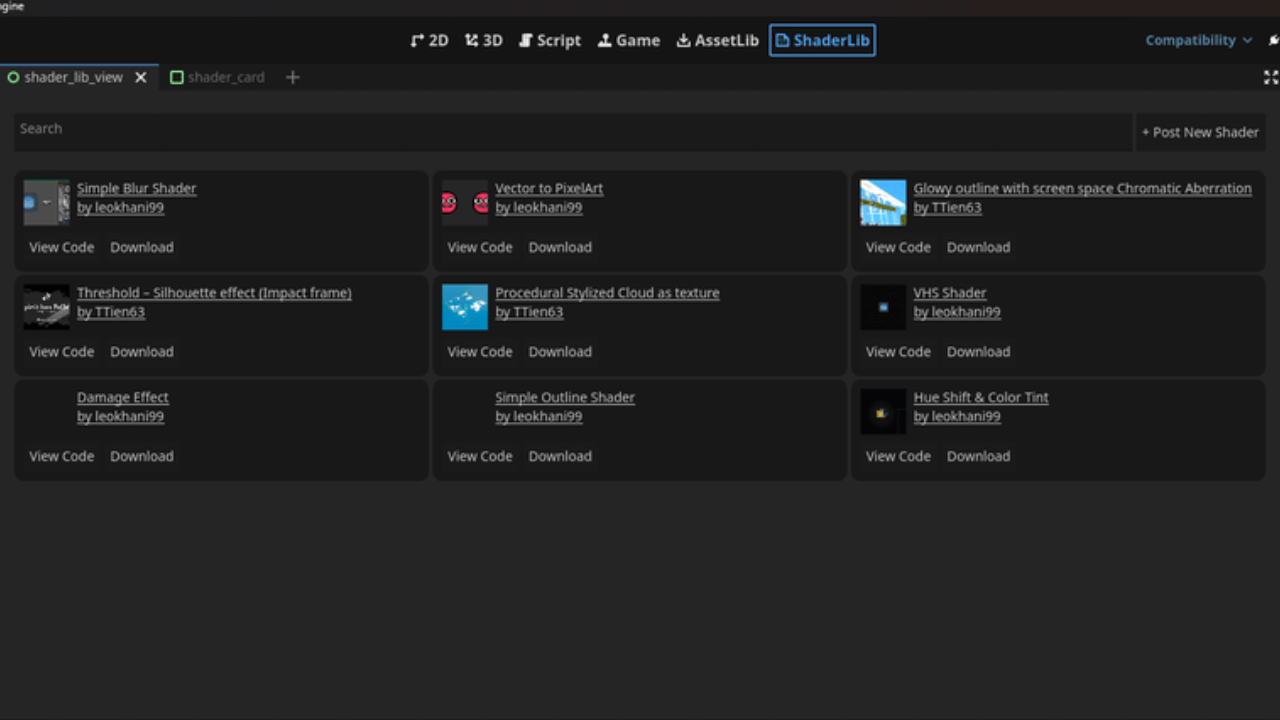1280x720 pixels.
Task: Select the shader_lib_view tab
Action: (73, 77)
